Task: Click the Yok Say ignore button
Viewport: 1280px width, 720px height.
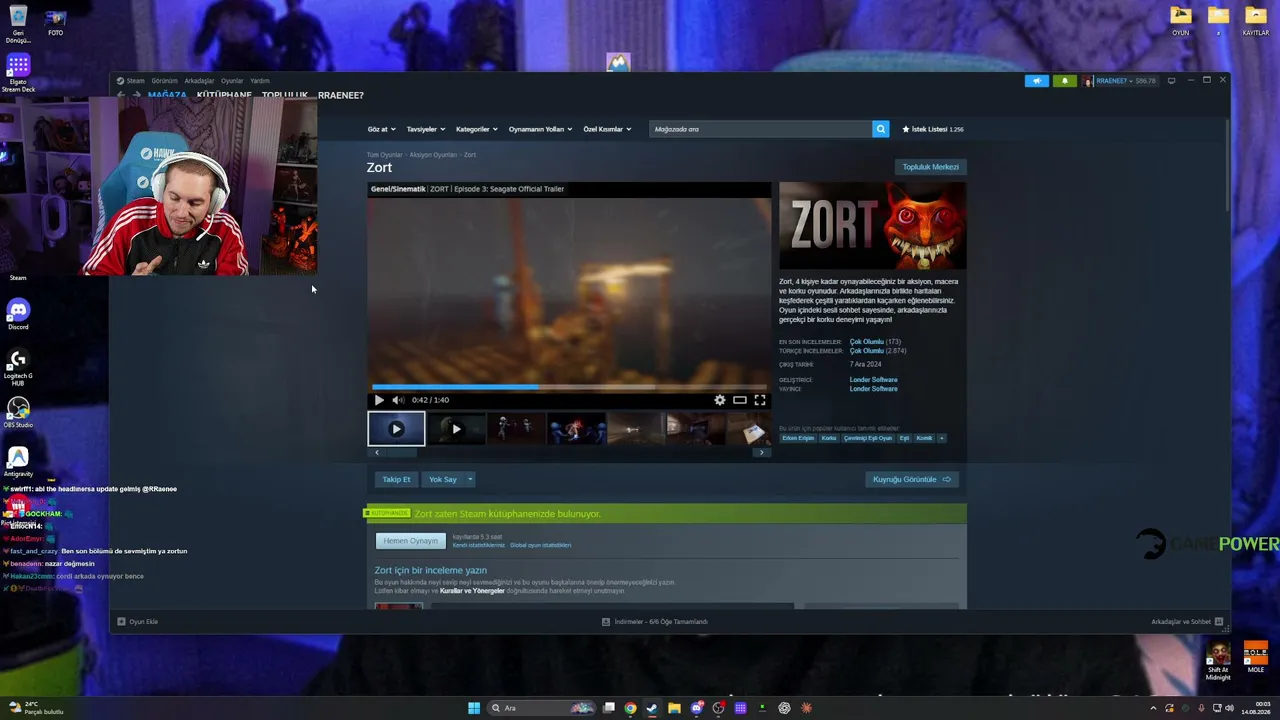Action: 443,479
